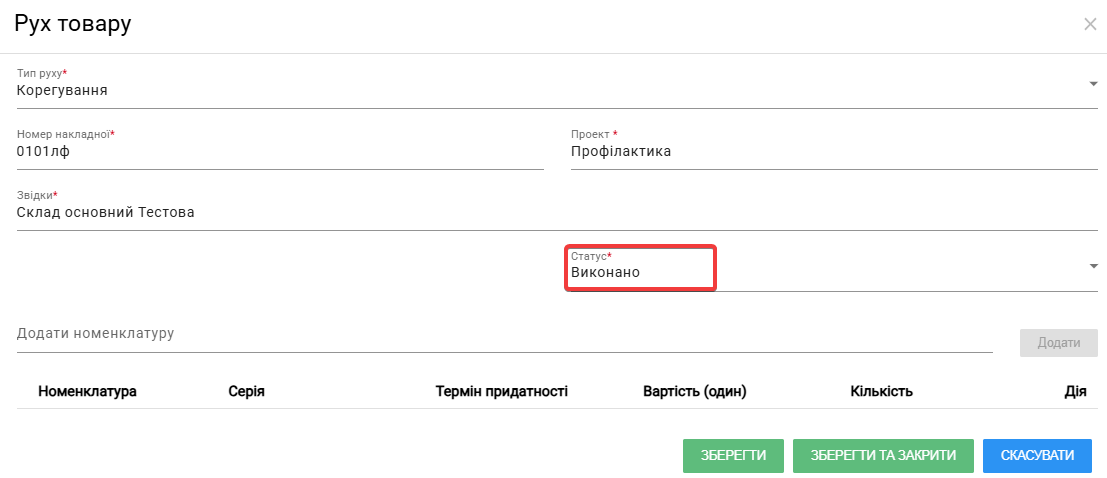Select the Кількість column header
The image size is (1107, 478).
(882, 391)
